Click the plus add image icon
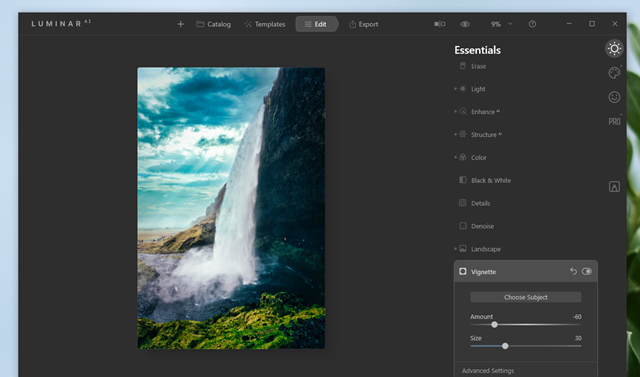 (180, 24)
